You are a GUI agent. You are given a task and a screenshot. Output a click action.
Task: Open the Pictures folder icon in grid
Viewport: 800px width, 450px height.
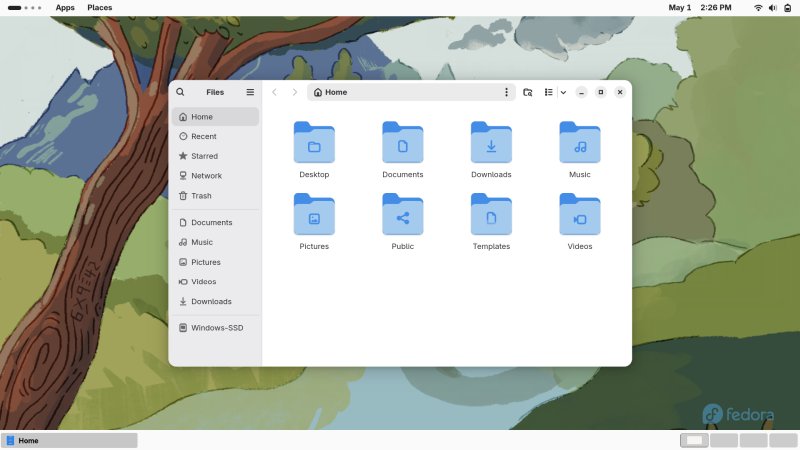point(314,214)
